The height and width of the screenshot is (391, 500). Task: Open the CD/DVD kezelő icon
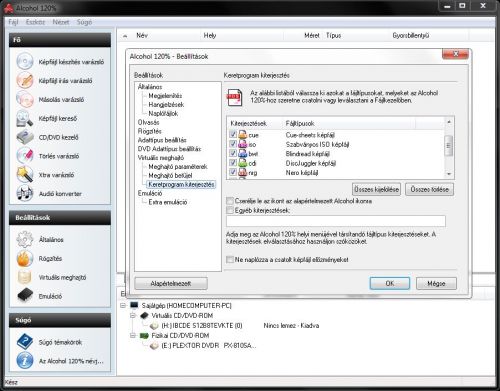[x=25, y=137]
